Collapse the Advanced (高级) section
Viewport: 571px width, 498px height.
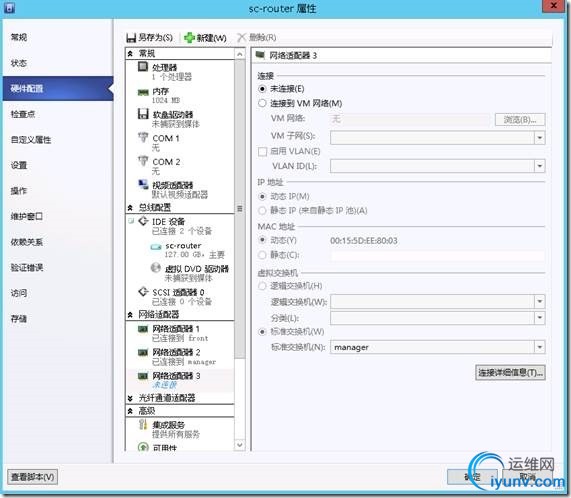point(130,411)
